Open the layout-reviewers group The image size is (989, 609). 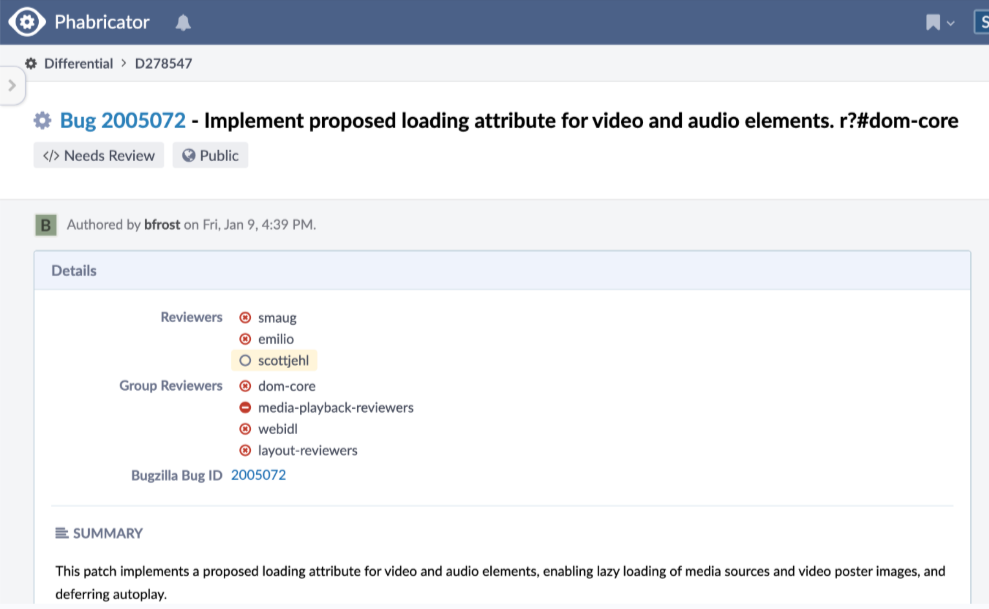pyautogui.click(x=307, y=450)
